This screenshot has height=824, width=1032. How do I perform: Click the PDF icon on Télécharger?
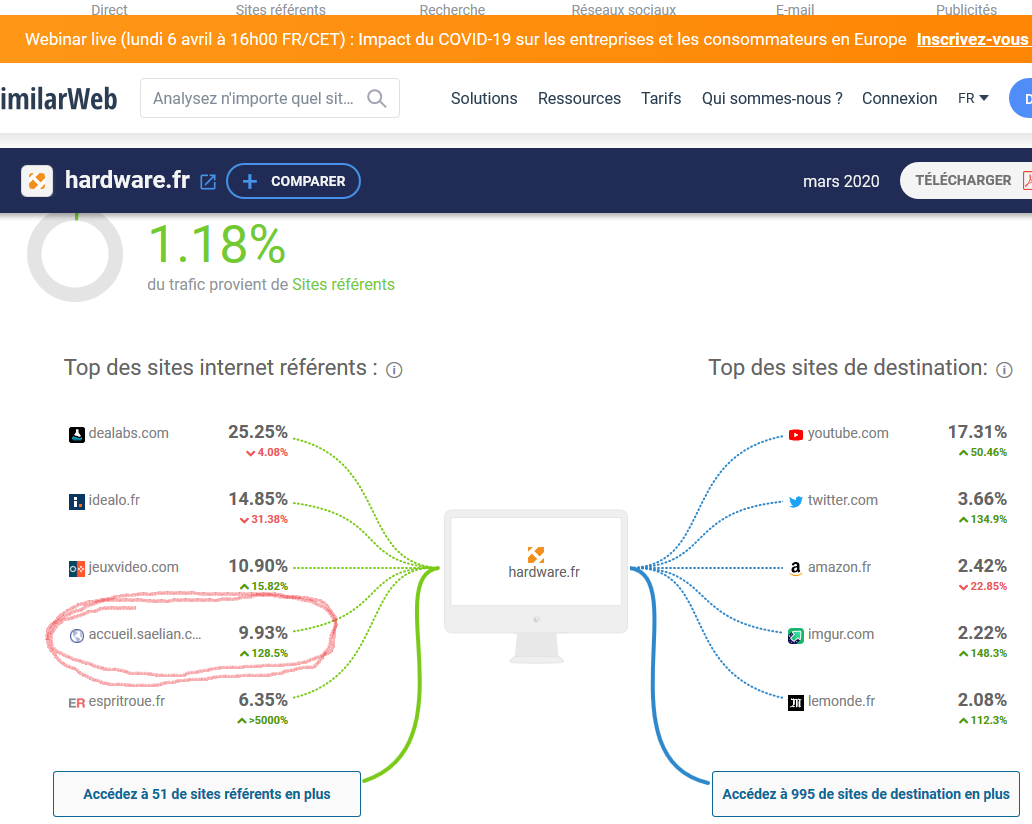coord(1027,180)
